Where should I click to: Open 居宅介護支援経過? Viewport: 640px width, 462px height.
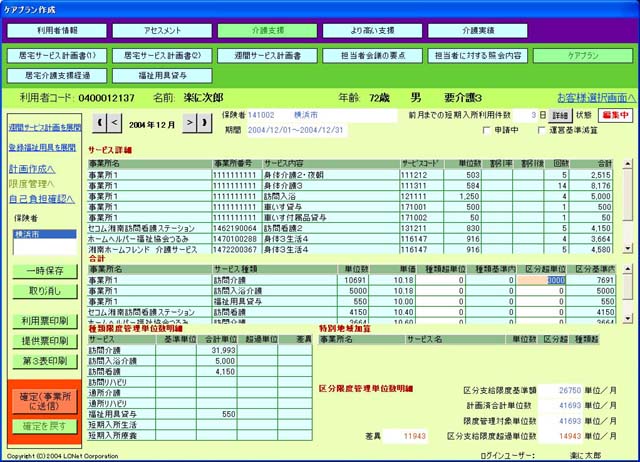tap(57, 76)
